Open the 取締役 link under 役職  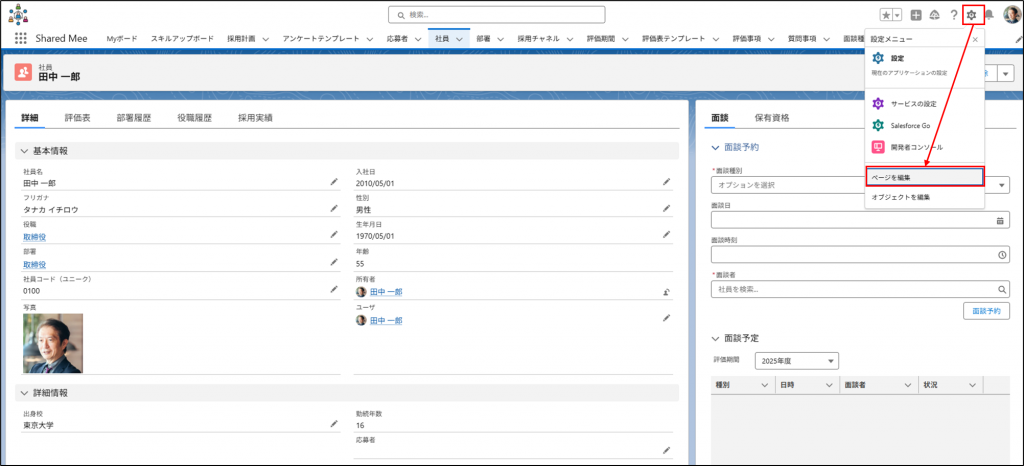click(x=35, y=237)
